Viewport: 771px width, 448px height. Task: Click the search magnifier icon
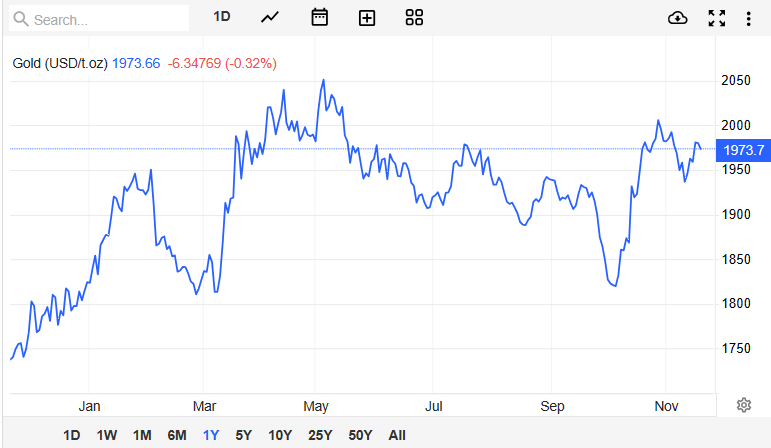tap(21, 19)
